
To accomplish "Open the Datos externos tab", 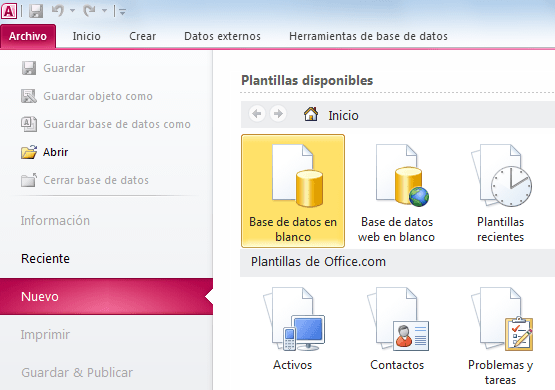I will point(222,36).
